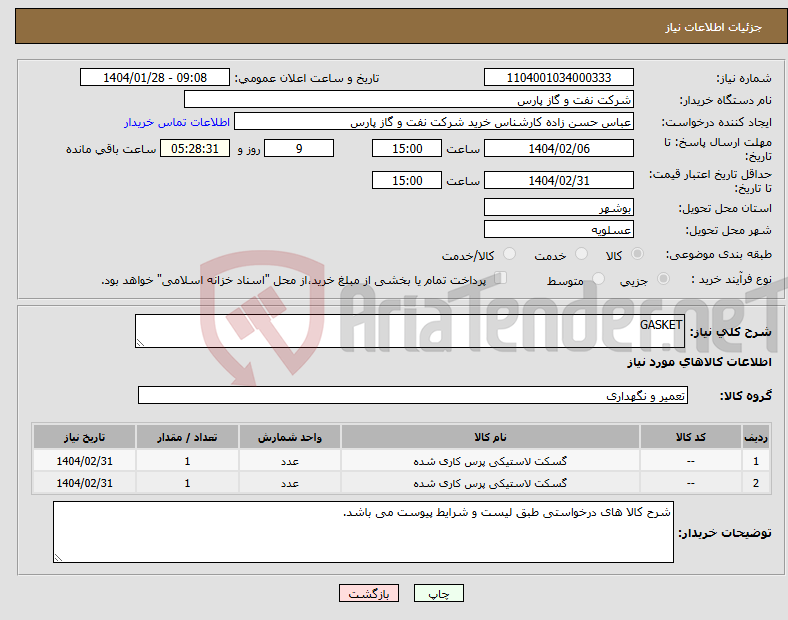Click the چاپ (print) button
This screenshot has height=620, width=788.
438,593
